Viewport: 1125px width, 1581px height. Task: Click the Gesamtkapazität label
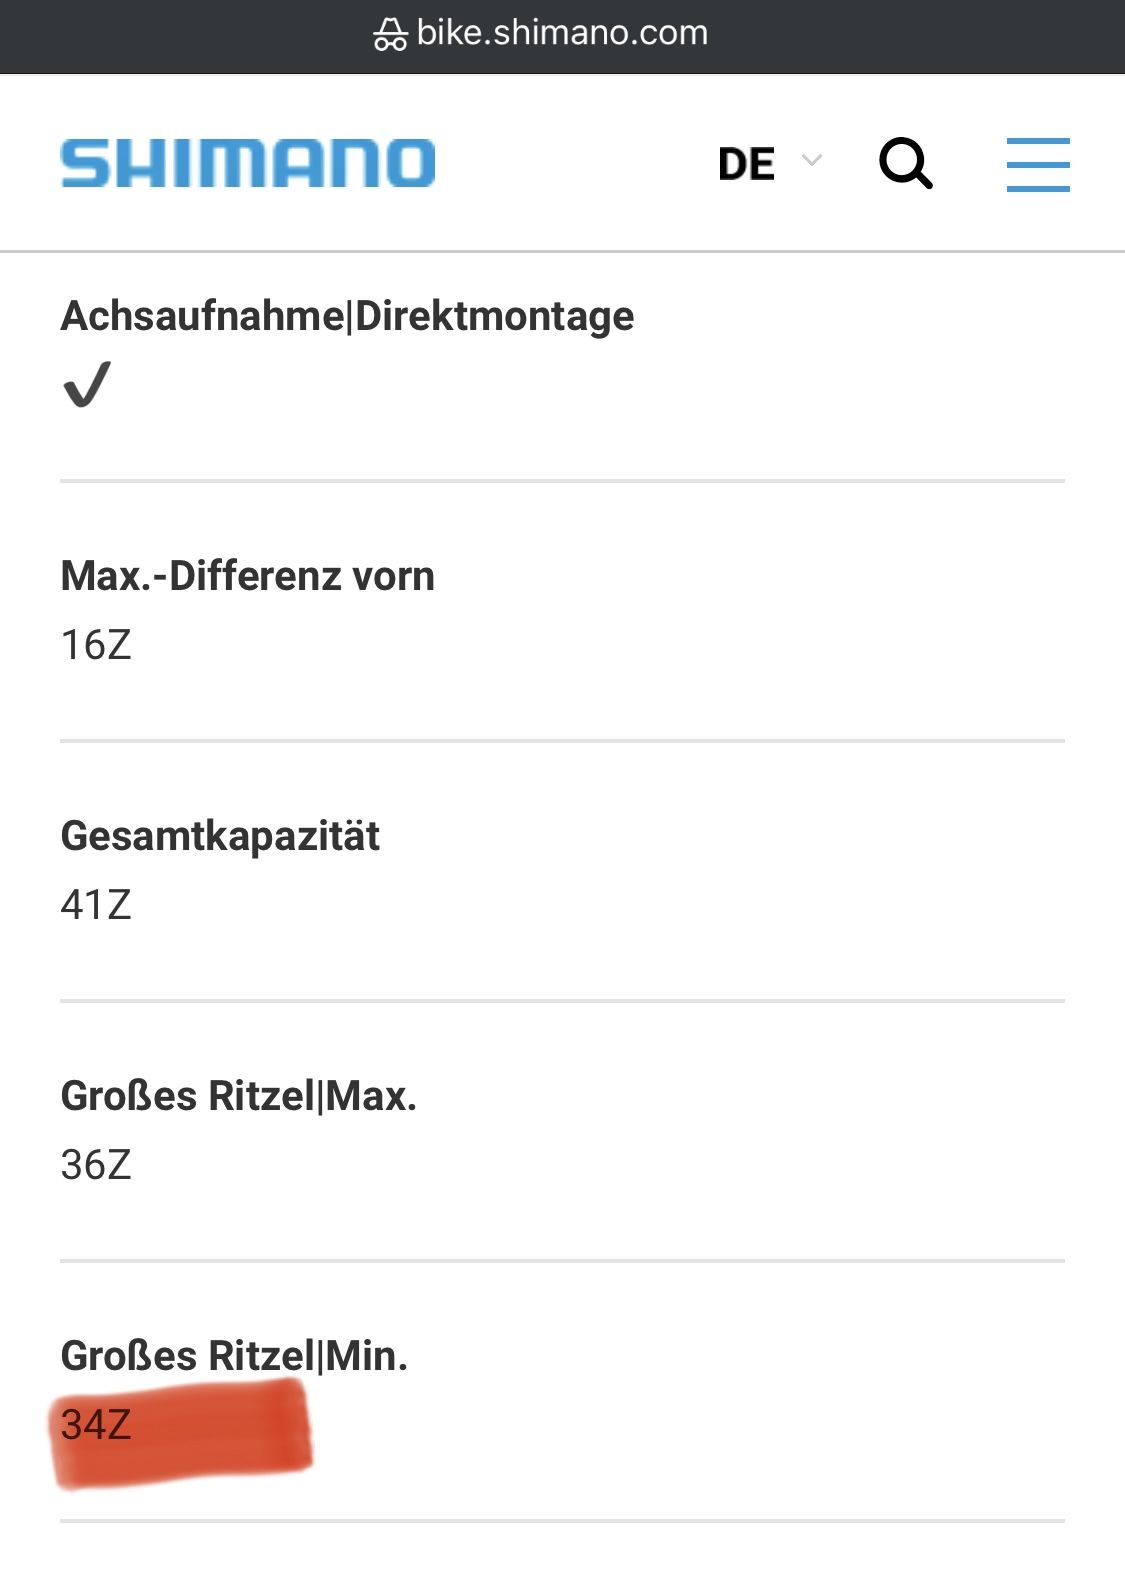220,836
